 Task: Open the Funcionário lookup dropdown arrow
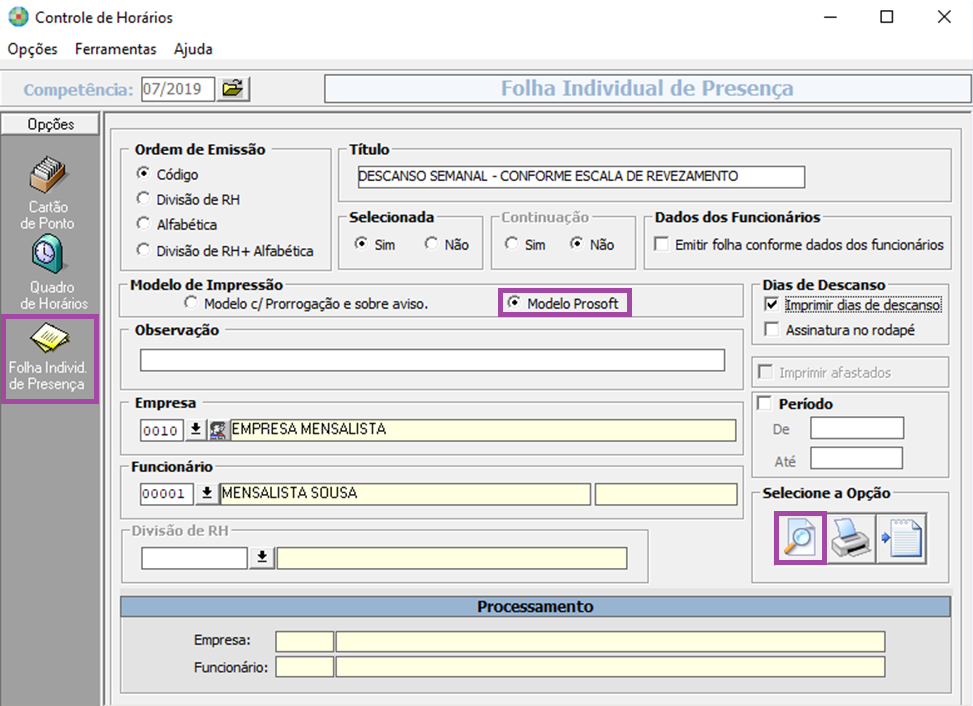(x=207, y=494)
